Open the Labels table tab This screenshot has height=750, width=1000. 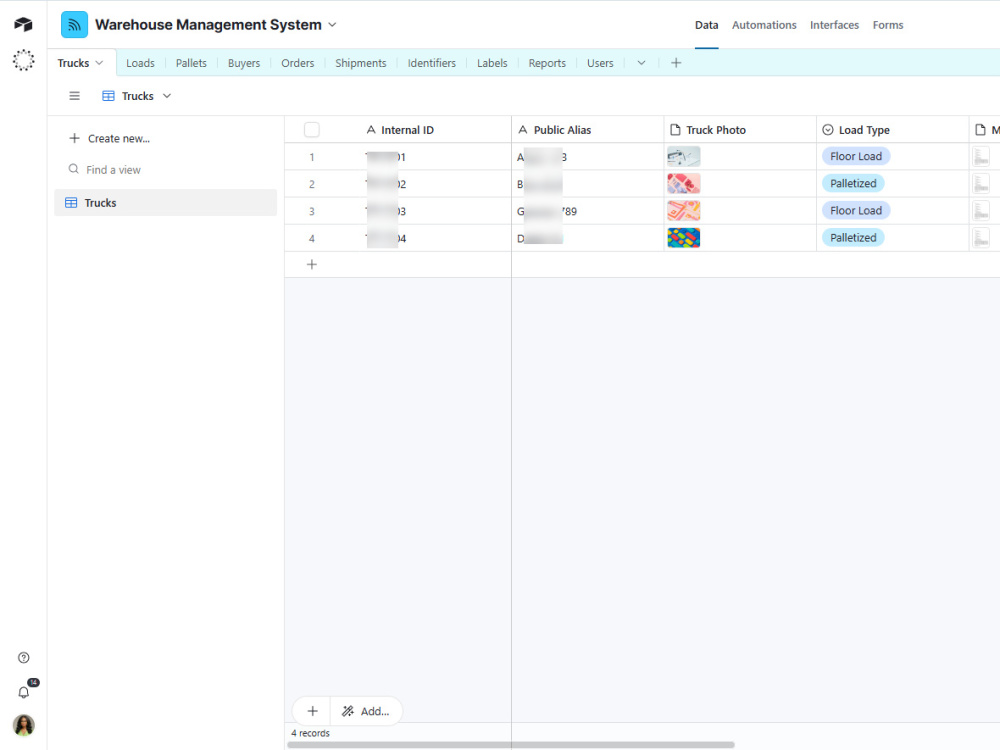point(492,63)
